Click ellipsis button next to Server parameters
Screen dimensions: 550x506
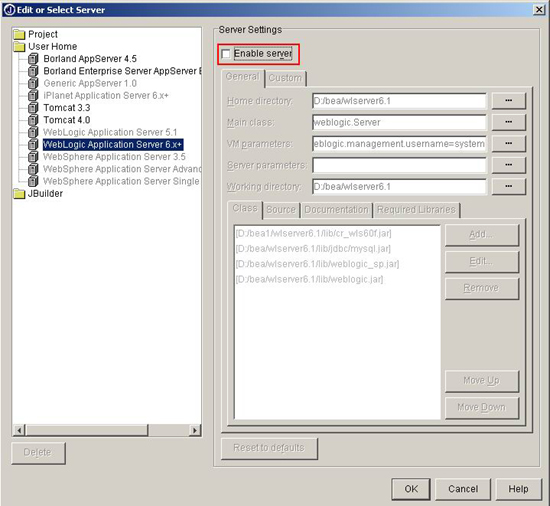(509, 165)
